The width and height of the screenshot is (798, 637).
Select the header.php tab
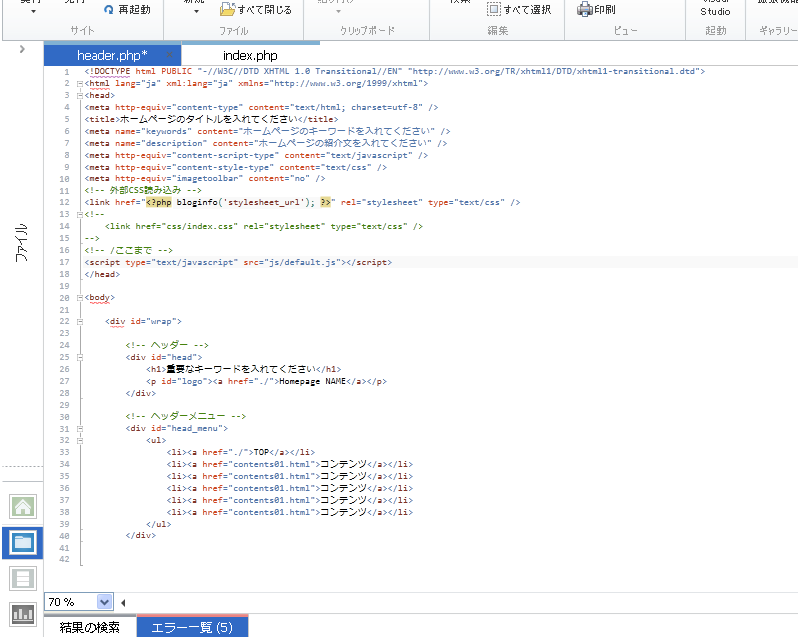tap(112, 56)
